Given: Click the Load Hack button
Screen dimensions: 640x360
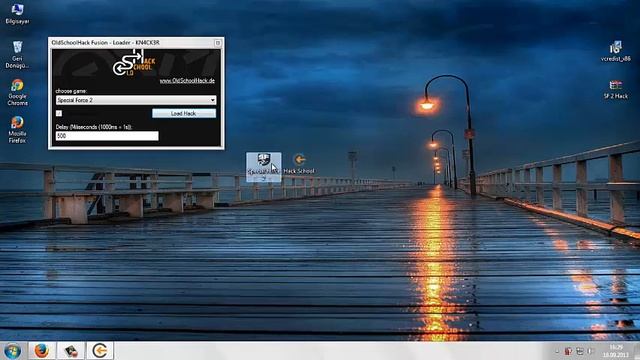Looking at the screenshot, I should pyautogui.click(x=184, y=113).
